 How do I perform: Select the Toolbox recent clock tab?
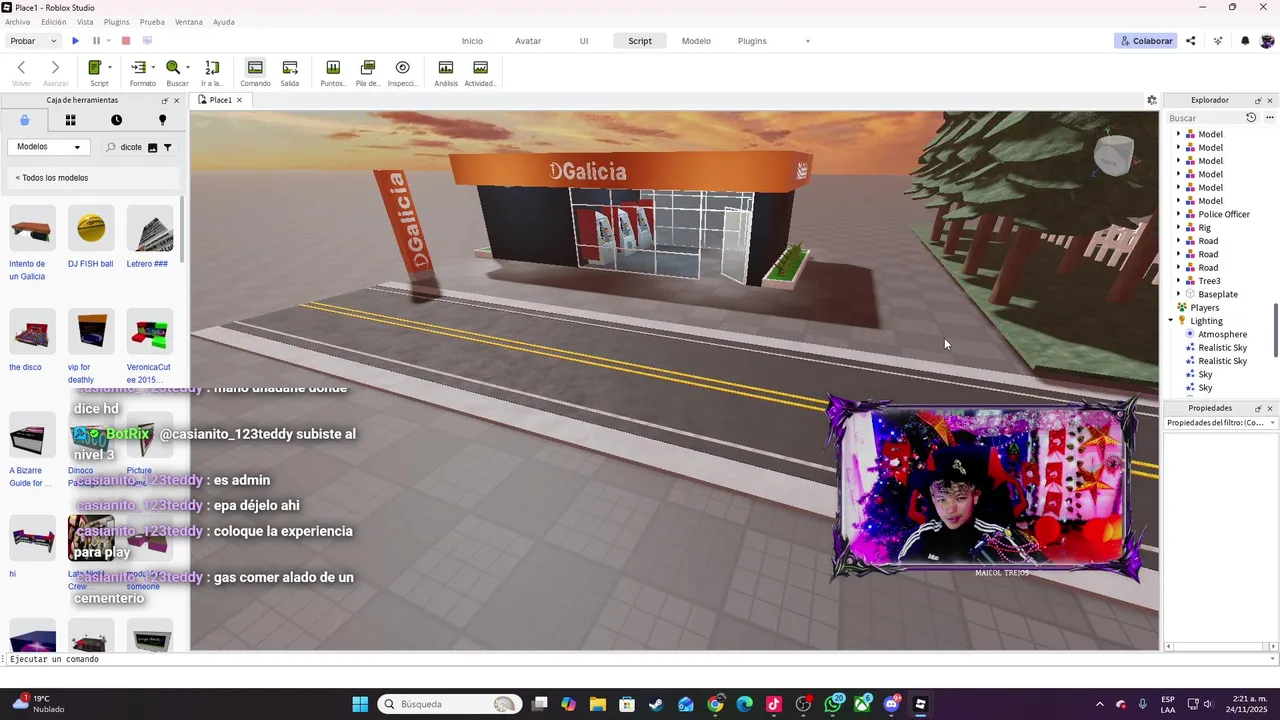click(116, 120)
